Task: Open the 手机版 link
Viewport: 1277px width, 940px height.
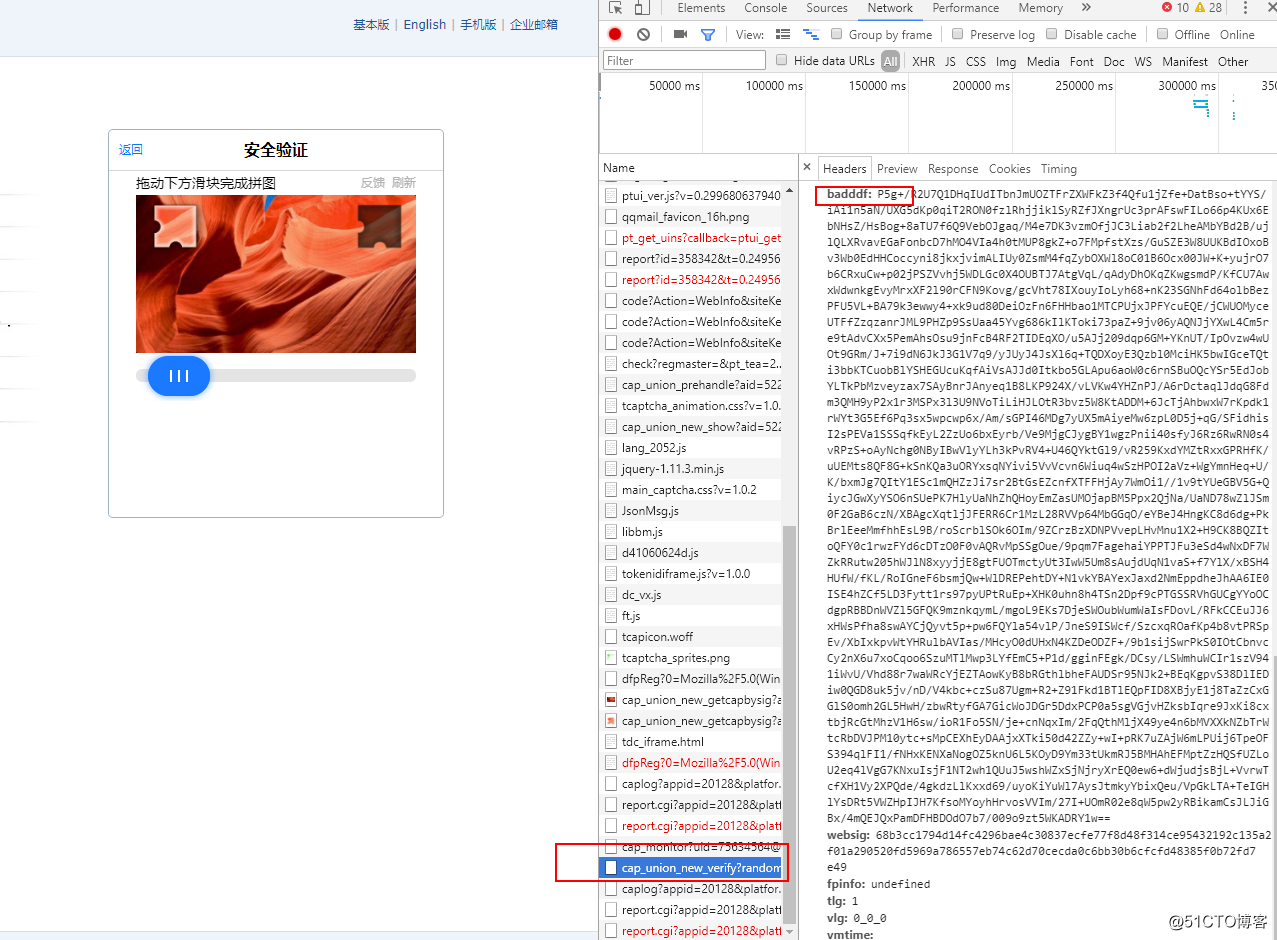Action: (x=478, y=25)
